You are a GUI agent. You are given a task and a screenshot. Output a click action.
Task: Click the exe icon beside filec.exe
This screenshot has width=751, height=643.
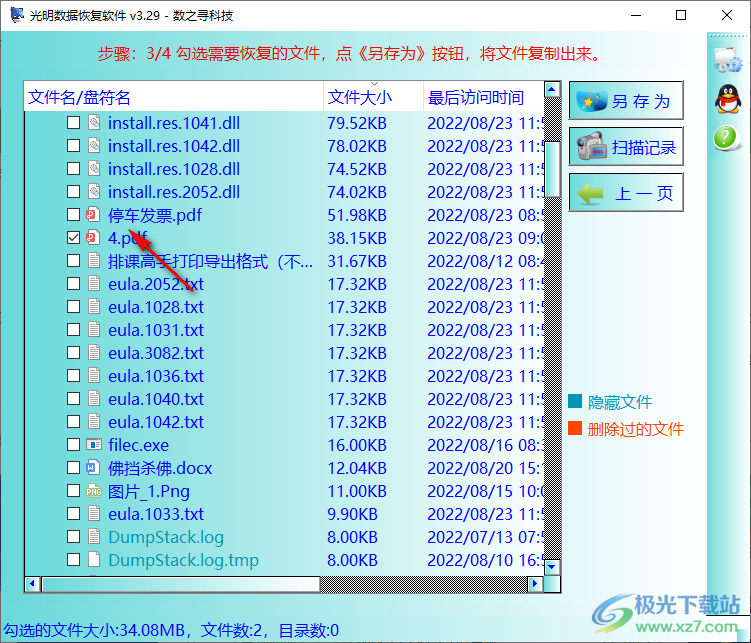tap(94, 445)
